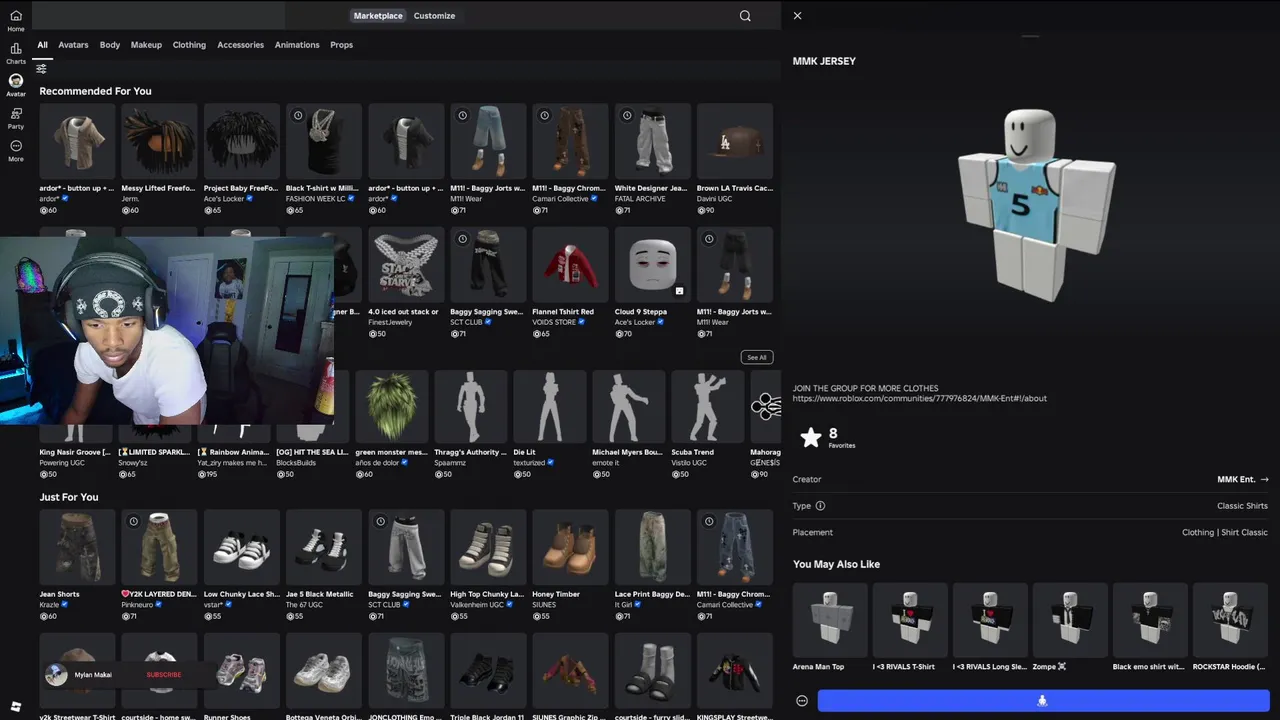Open the White Designer Jeans item
The height and width of the screenshot is (720, 1280).
tap(653, 159)
